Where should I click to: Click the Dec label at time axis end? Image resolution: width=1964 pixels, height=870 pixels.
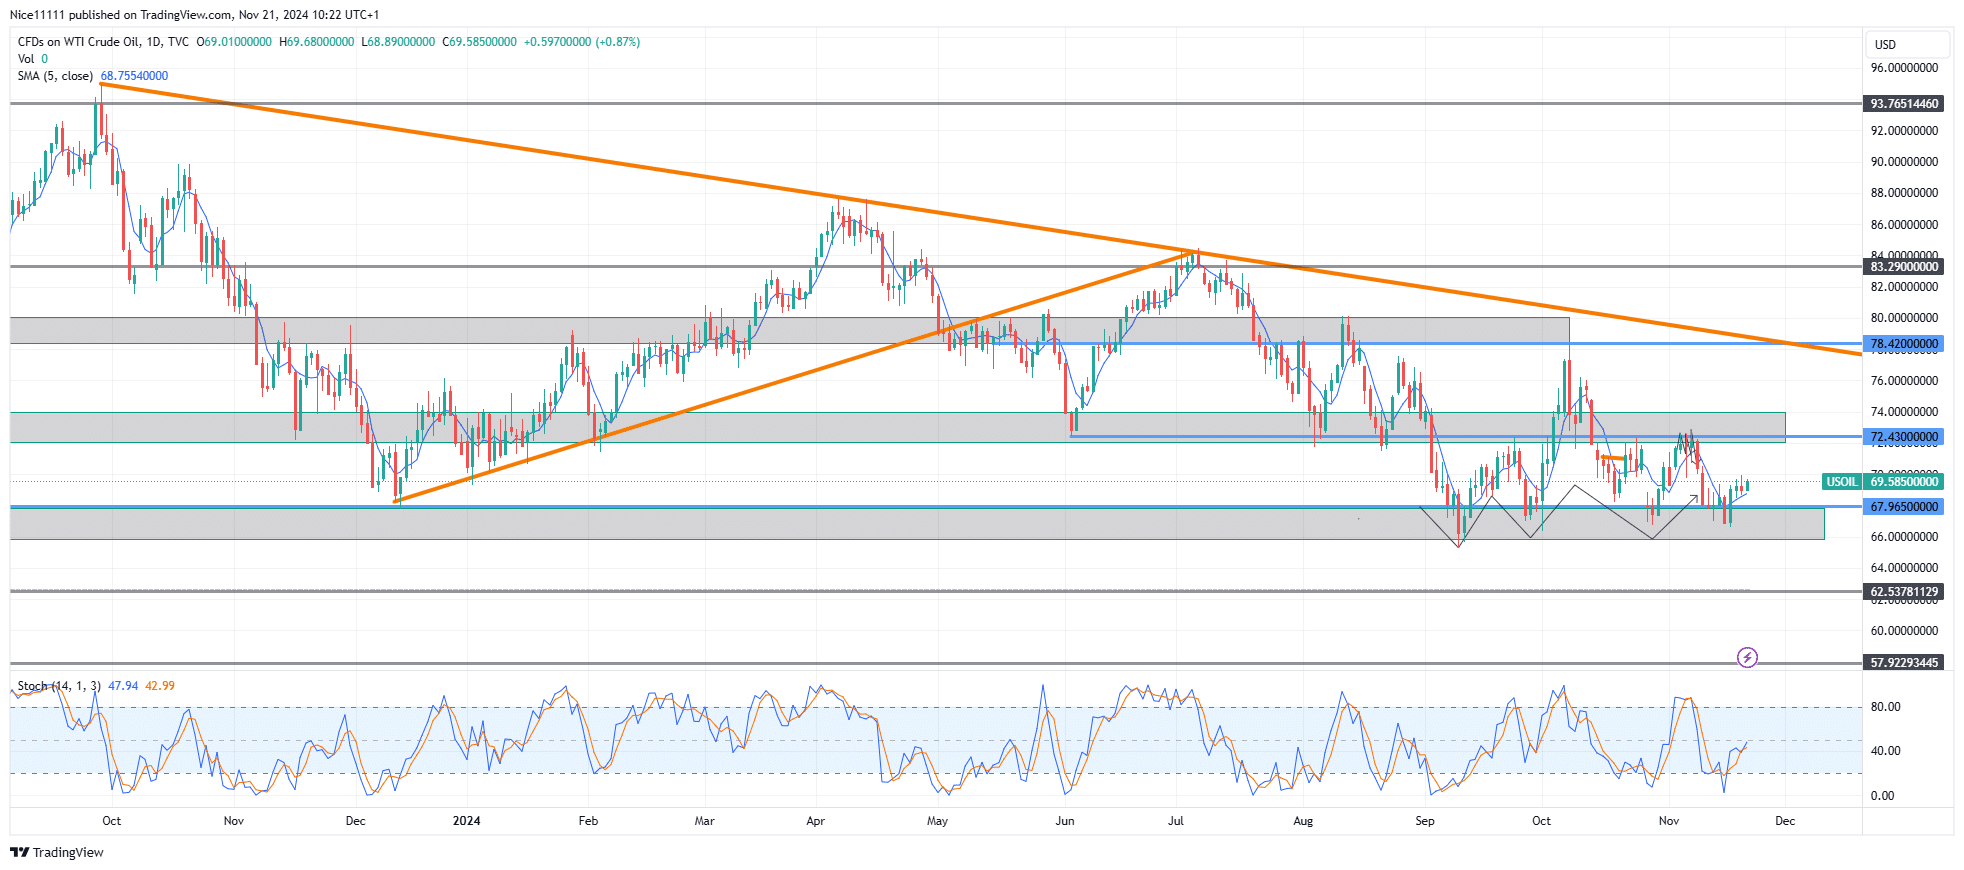coord(1785,821)
